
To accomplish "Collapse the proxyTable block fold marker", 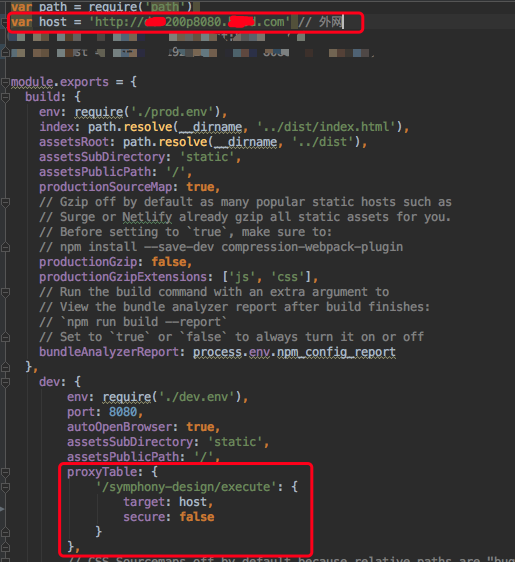I will point(5,472).
